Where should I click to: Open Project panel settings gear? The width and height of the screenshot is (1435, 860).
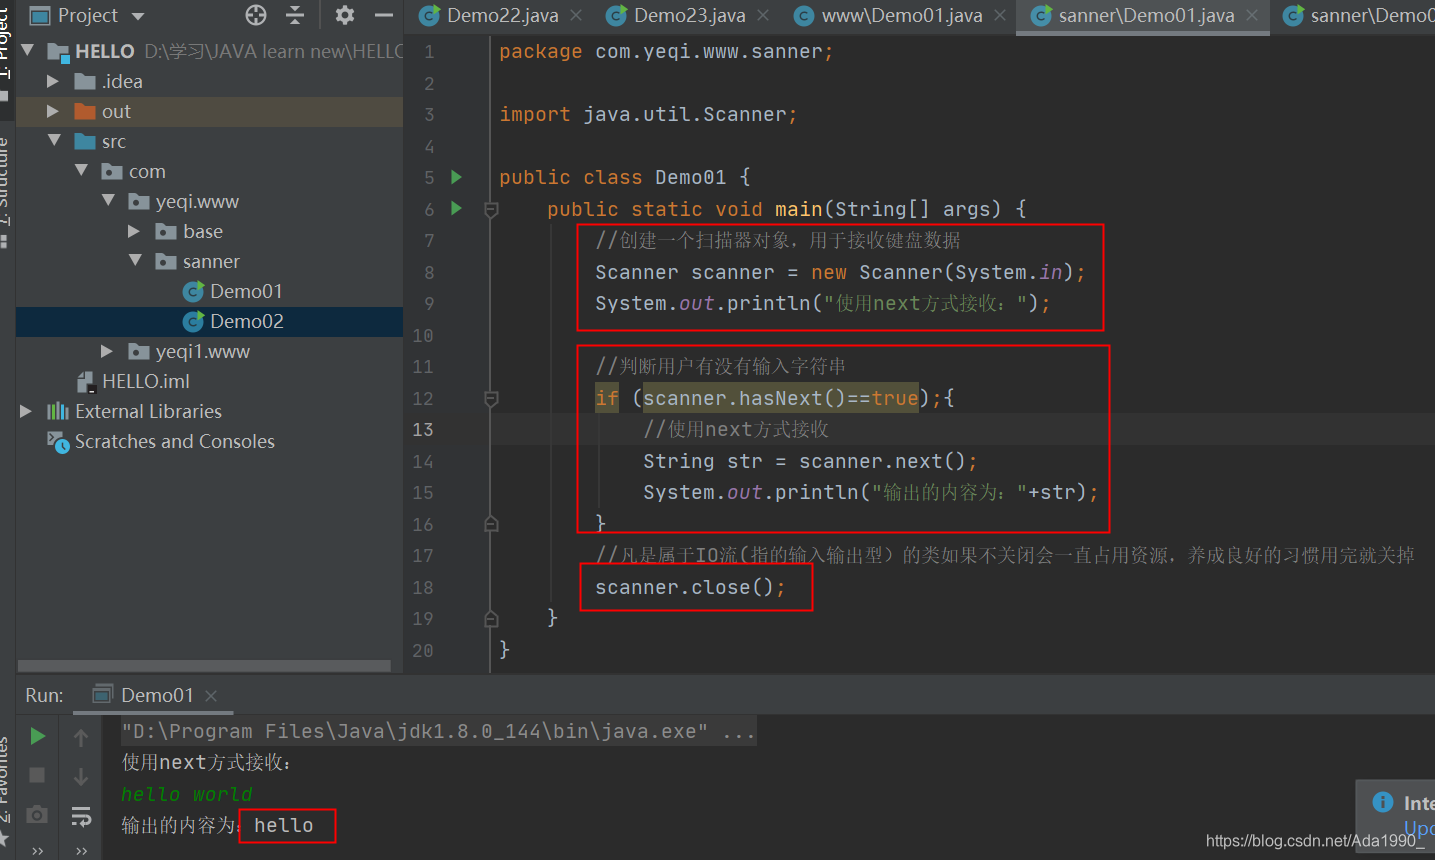[x=345, y=15]
